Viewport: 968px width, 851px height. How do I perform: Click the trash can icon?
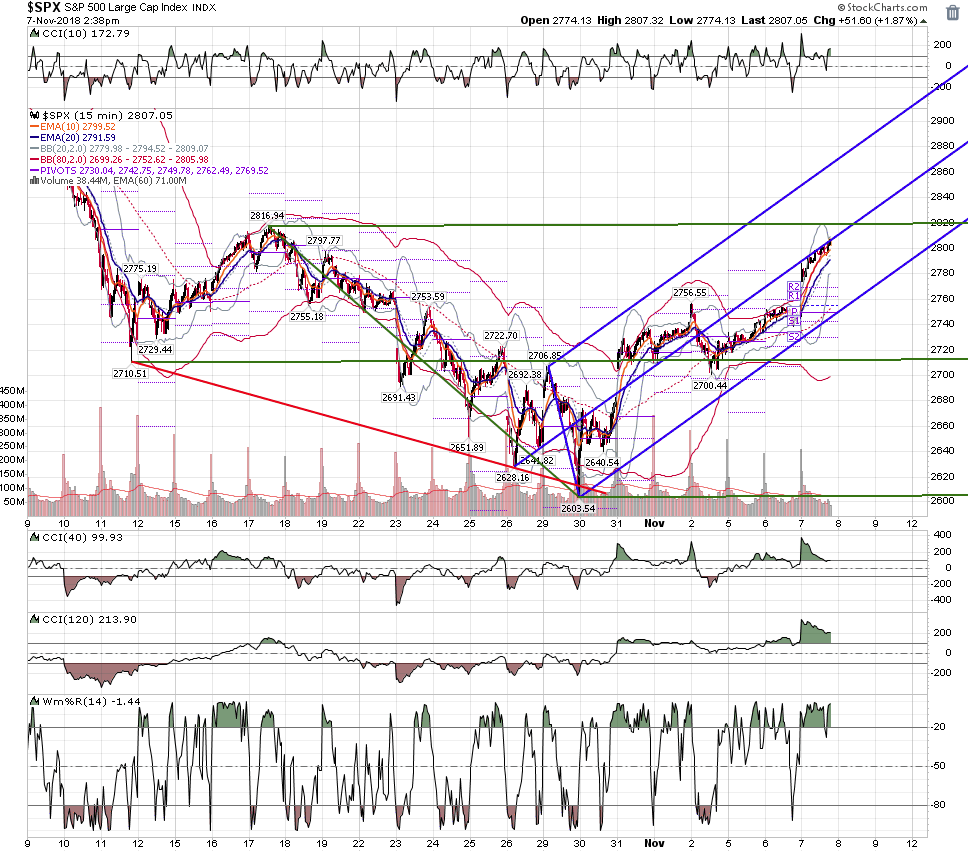(x=953, y=12)
